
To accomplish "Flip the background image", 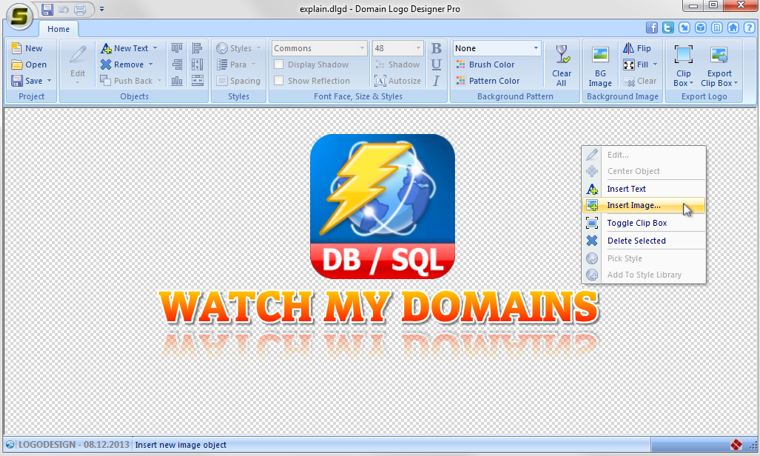I will coord(637,48).
